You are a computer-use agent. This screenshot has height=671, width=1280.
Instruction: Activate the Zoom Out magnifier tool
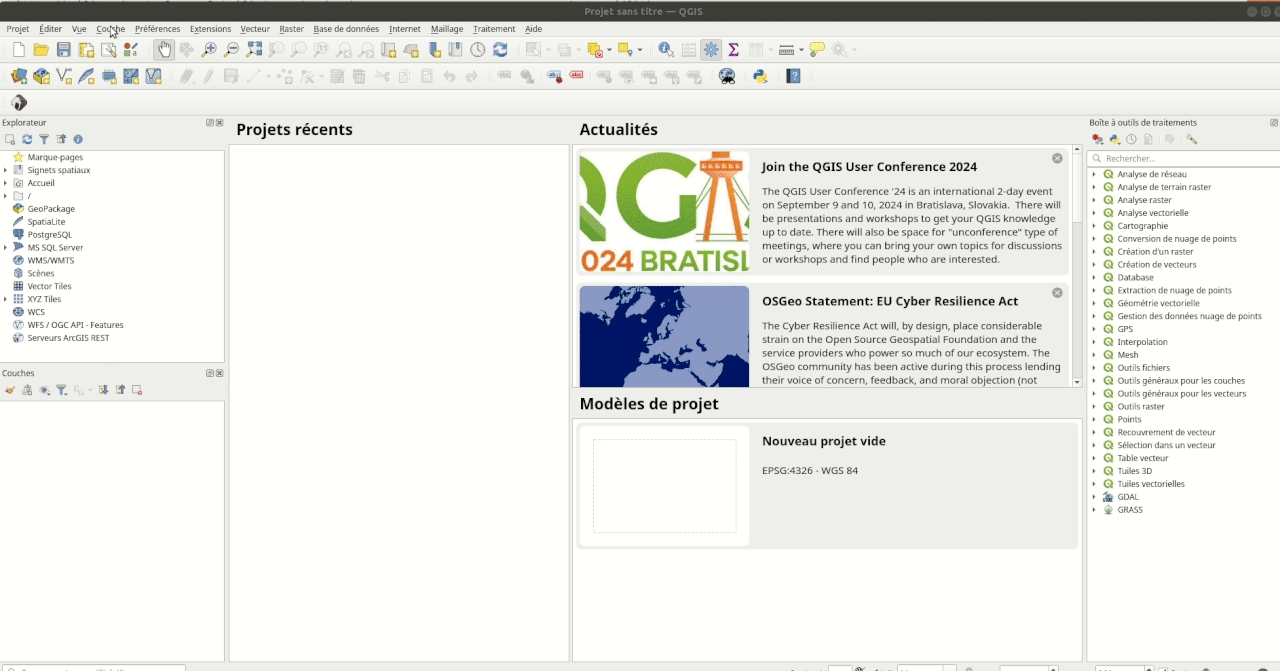pyautogui.click(x=231, y=50)
